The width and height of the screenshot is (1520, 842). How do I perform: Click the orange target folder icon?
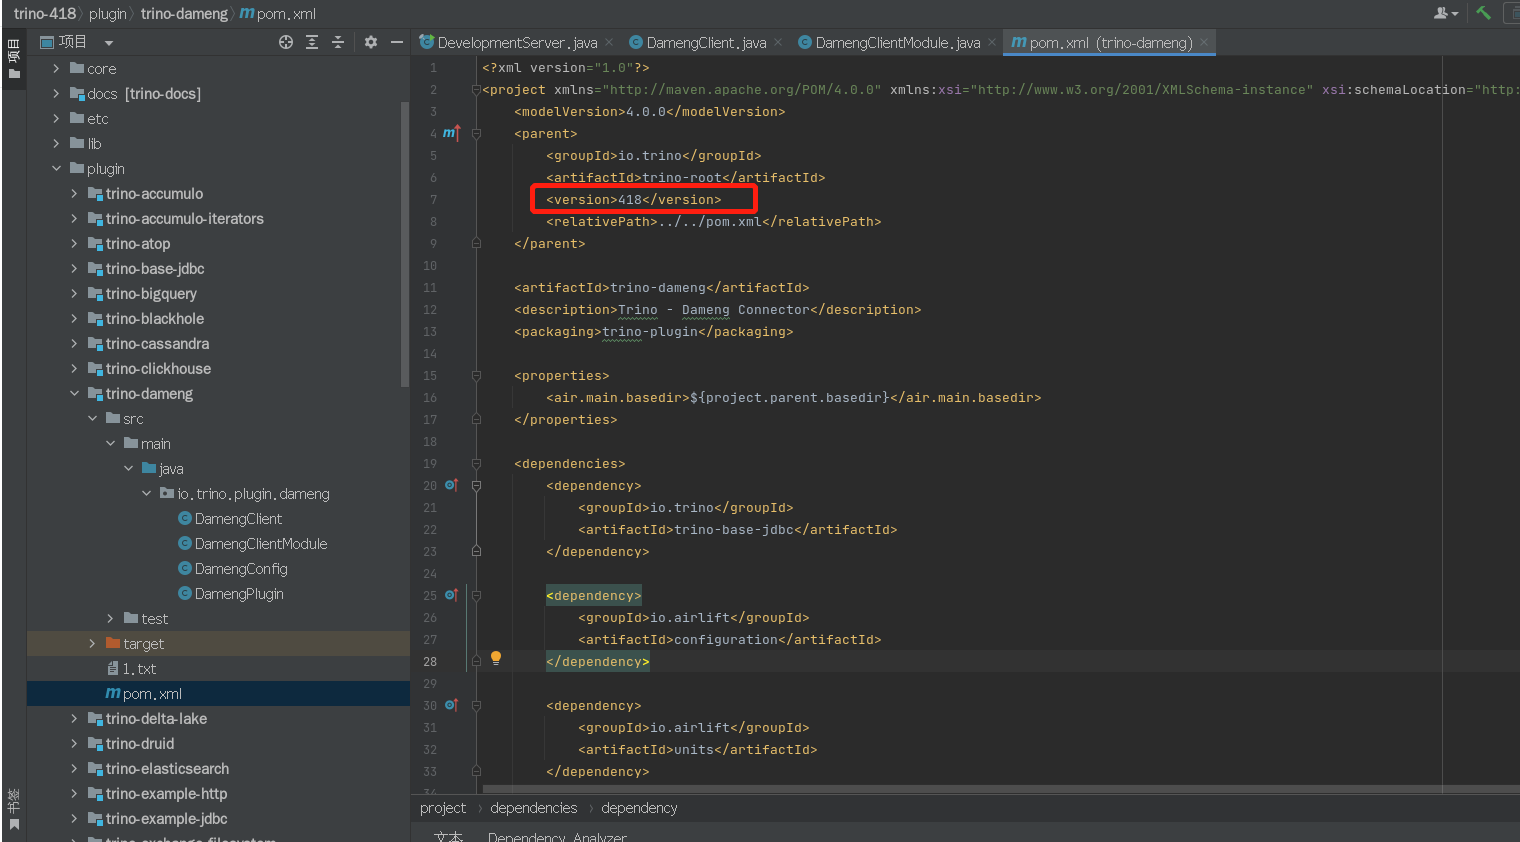(x=113, y=643)
